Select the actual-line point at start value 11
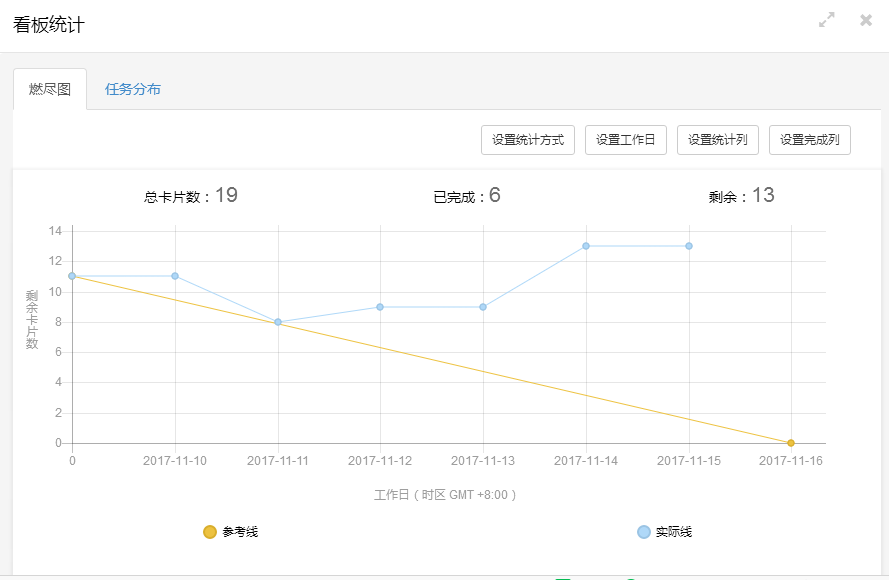Image resolution: width=889 pixels, height=580 pixels. point(72,276)
